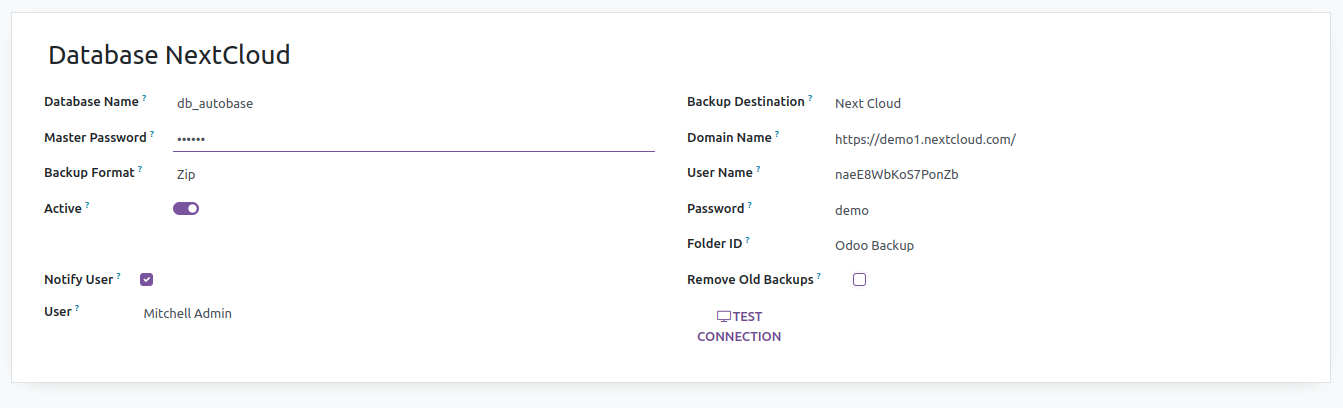Click help tooltip icon beside Master Password
The width and height of the screenshot is (1343, 408).
pyautogui.click(x=152, y=134)
